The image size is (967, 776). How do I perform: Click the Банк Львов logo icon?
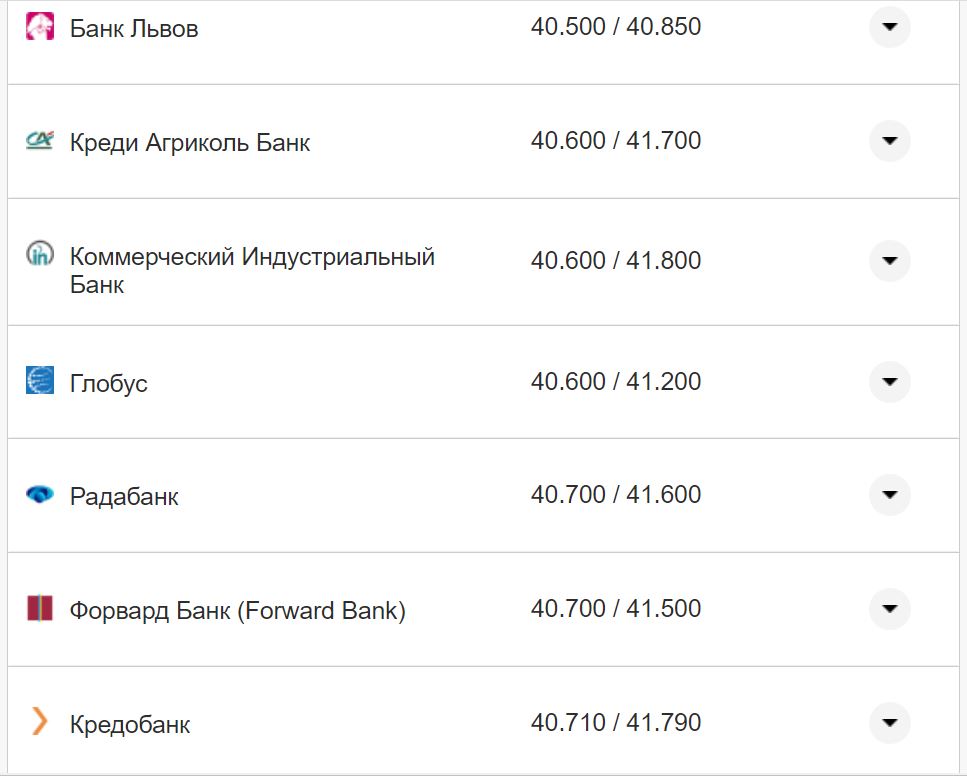coord(39,27)
